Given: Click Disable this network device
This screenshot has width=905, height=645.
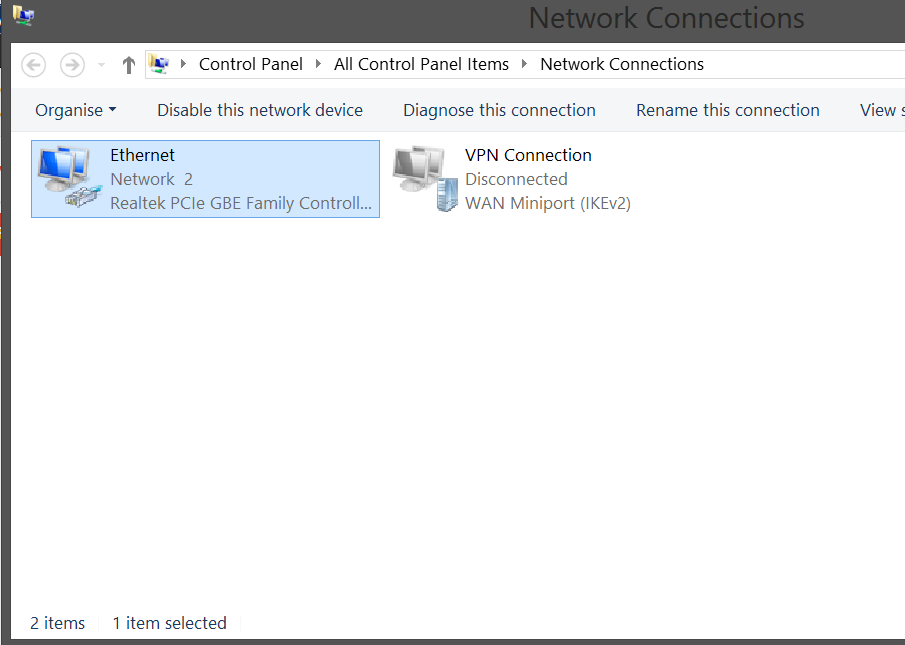Looking at the screenshot, I should (x=260, y=110).
